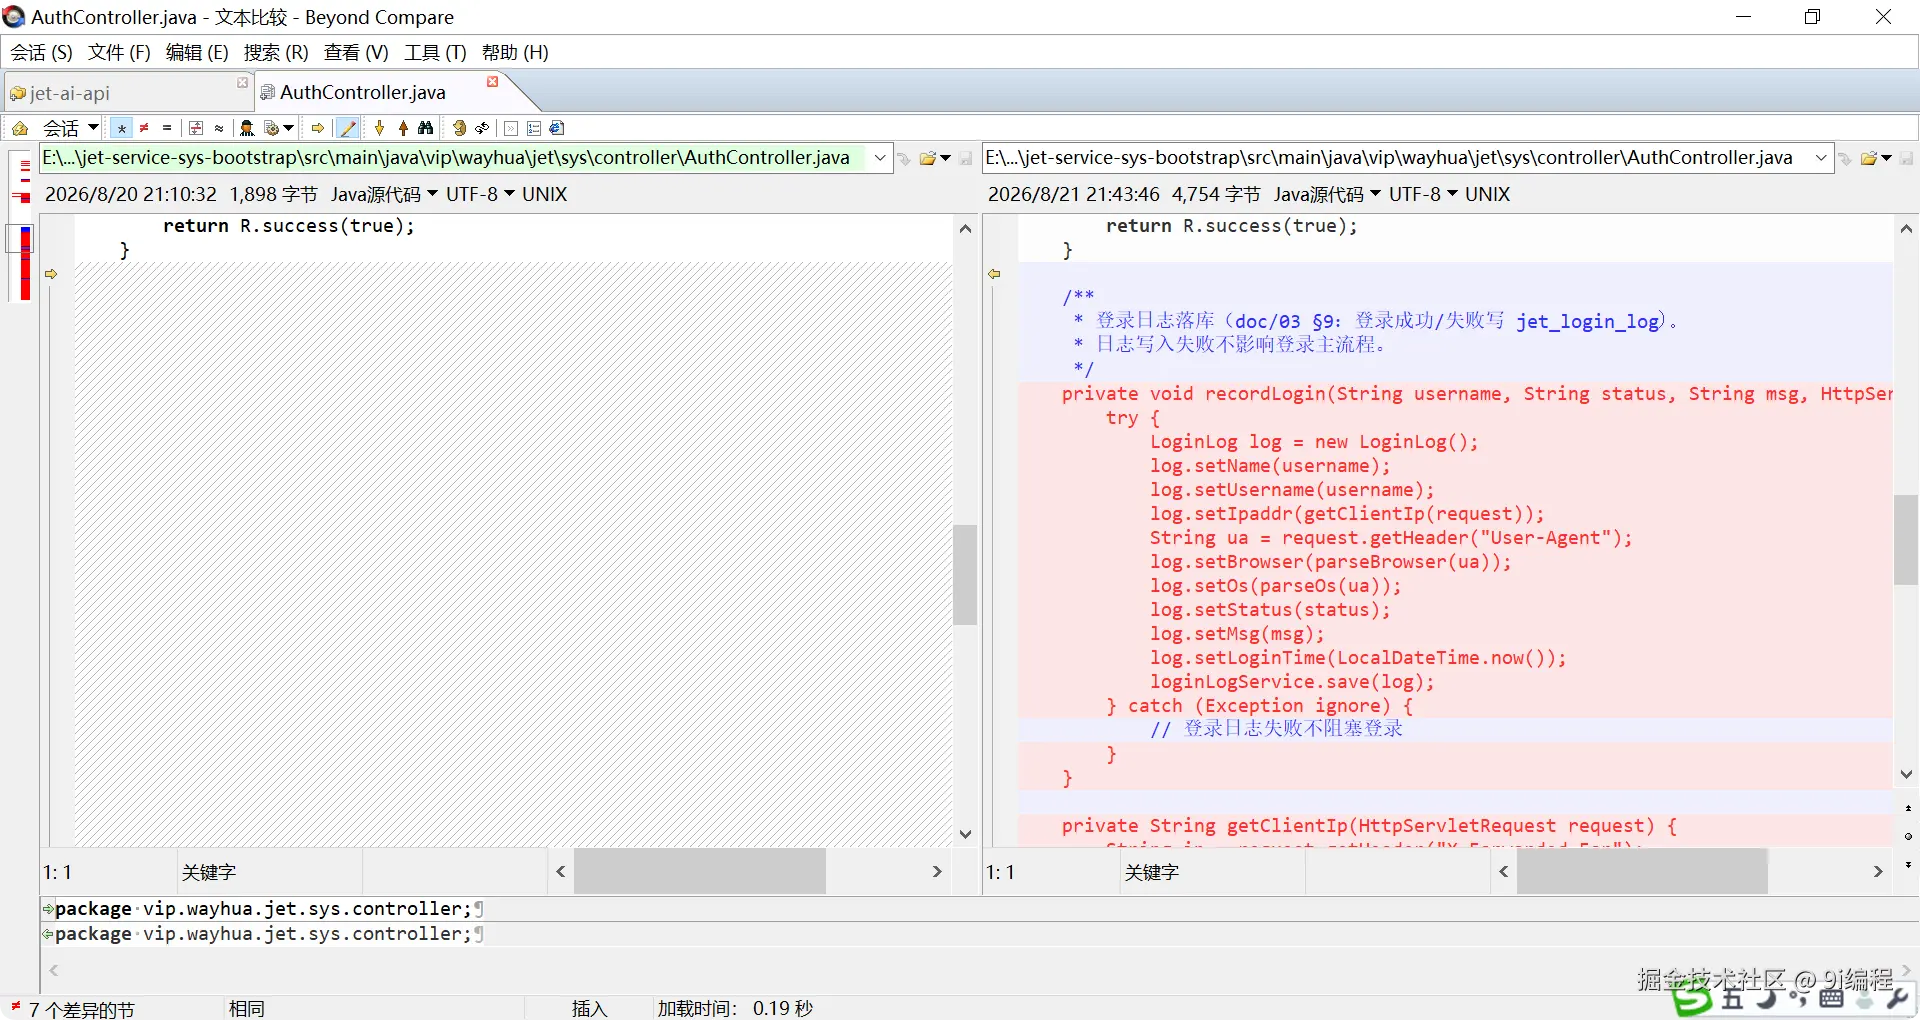Image resolution: width=1920 pixels, height=1020 pixels.
Task: Open the 查看 (V) menu
Action: tap(356, 52)
